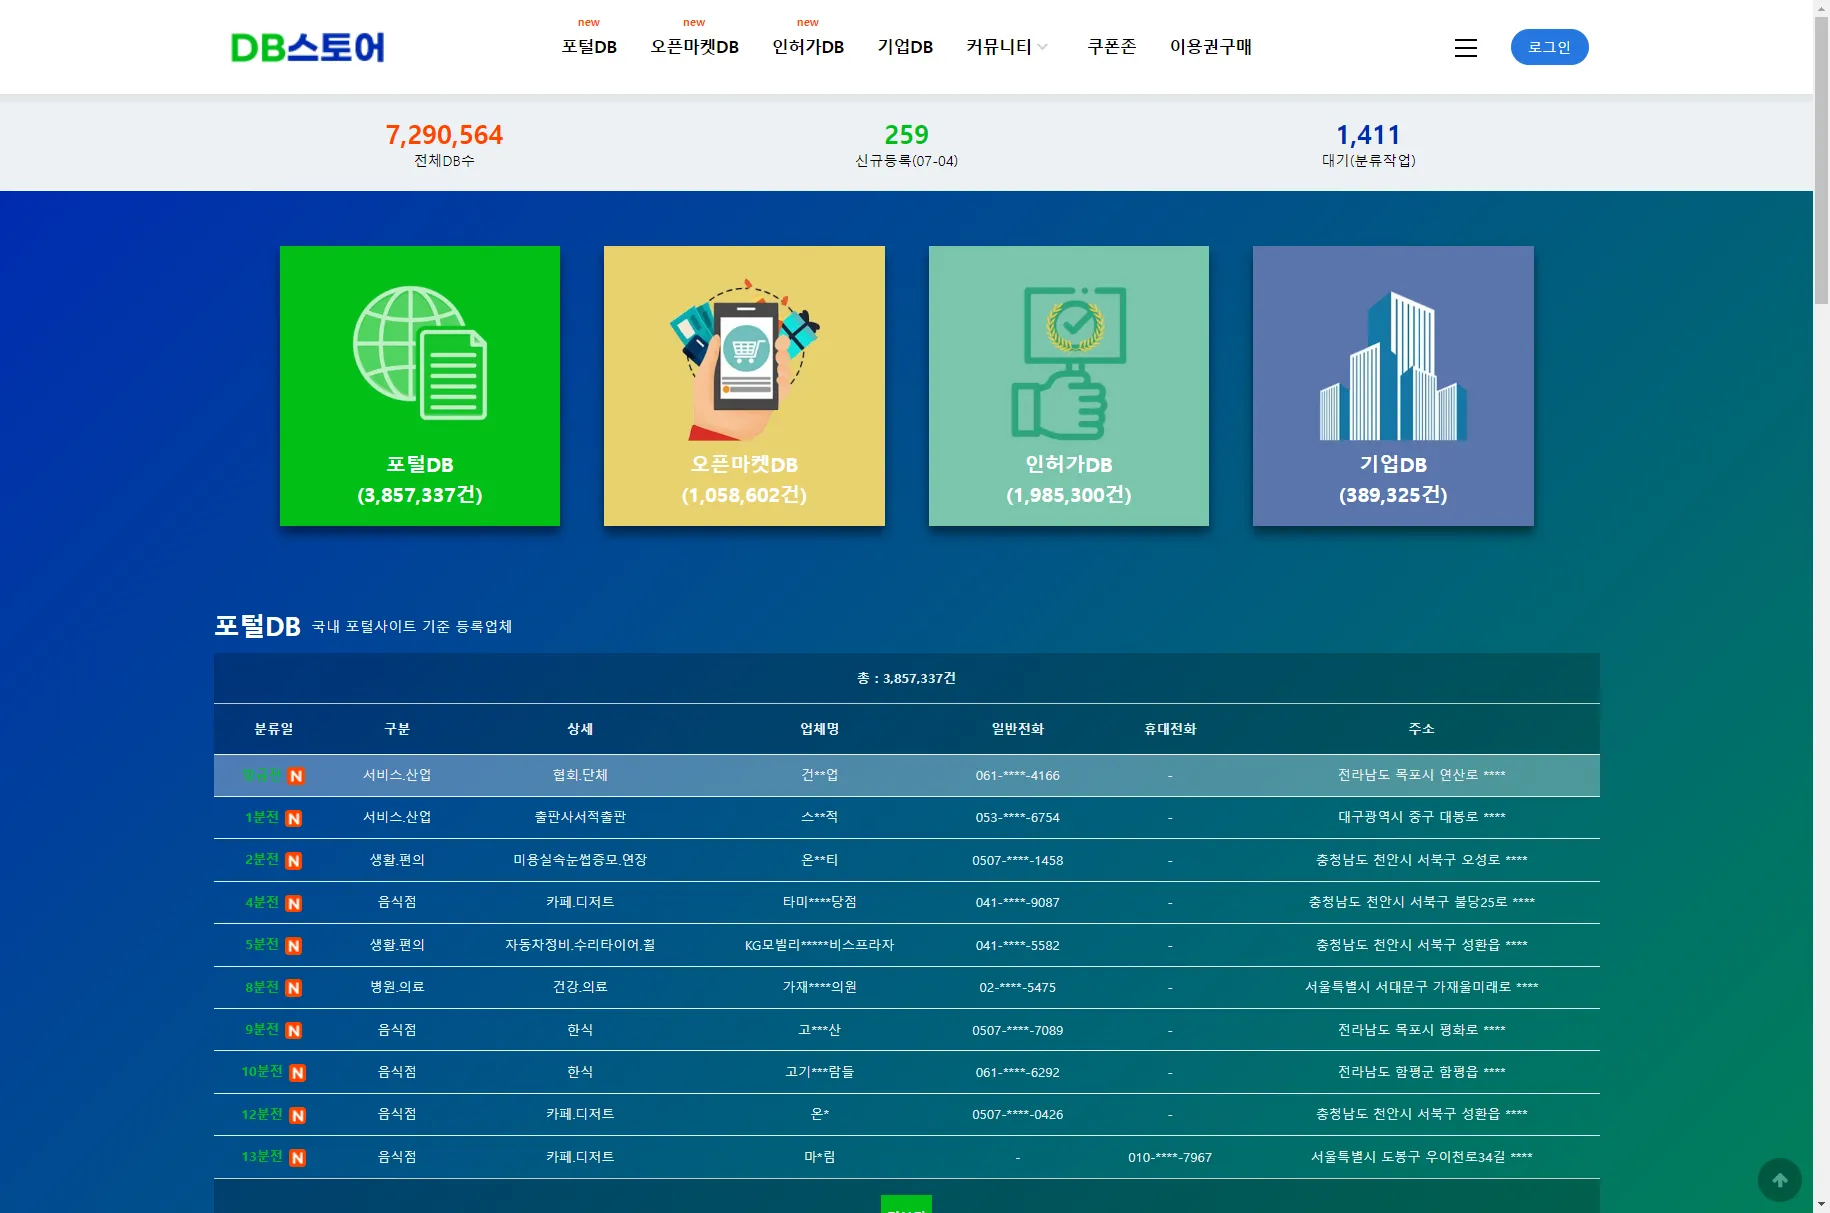Select 포털DB in the navigation bar
The image size is (1830, 1213).
(x=588, y=46)
